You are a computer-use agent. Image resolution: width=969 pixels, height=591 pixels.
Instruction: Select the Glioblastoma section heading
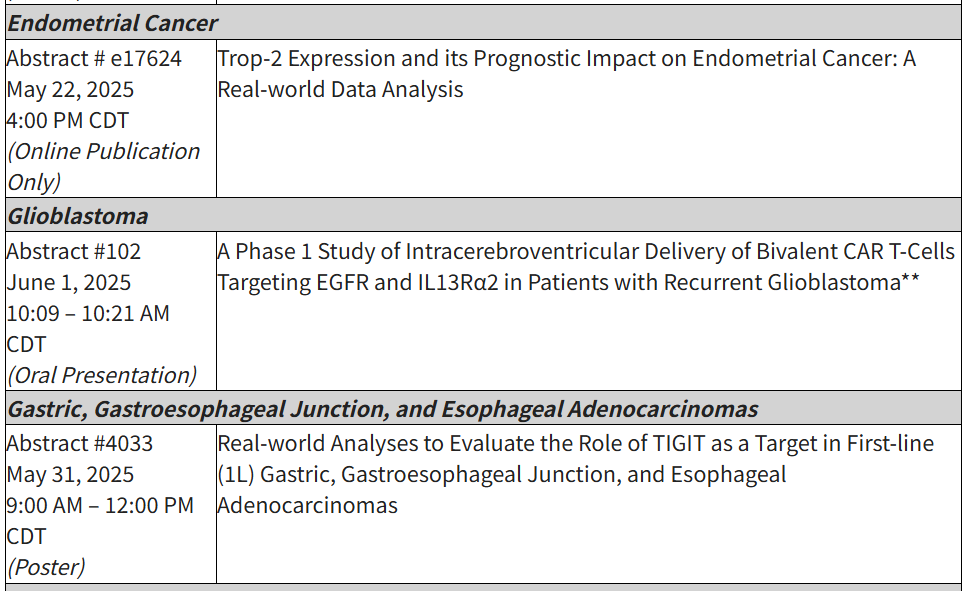click(78, 216)
